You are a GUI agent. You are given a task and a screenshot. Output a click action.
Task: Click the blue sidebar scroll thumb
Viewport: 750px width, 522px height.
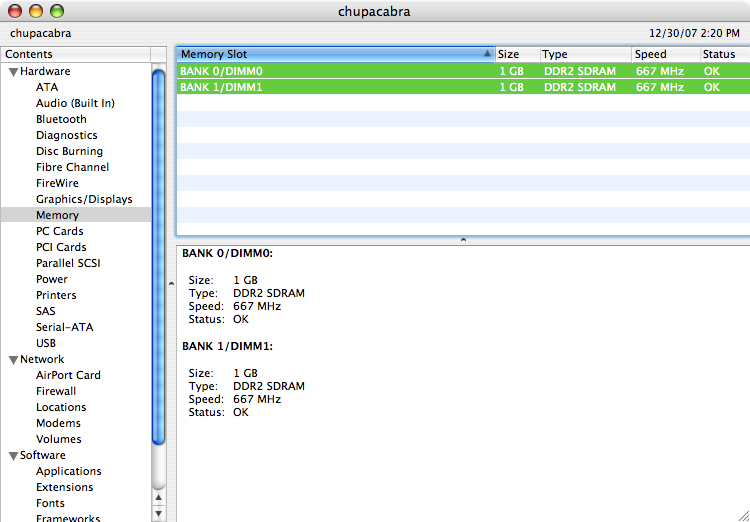[158, 258]
